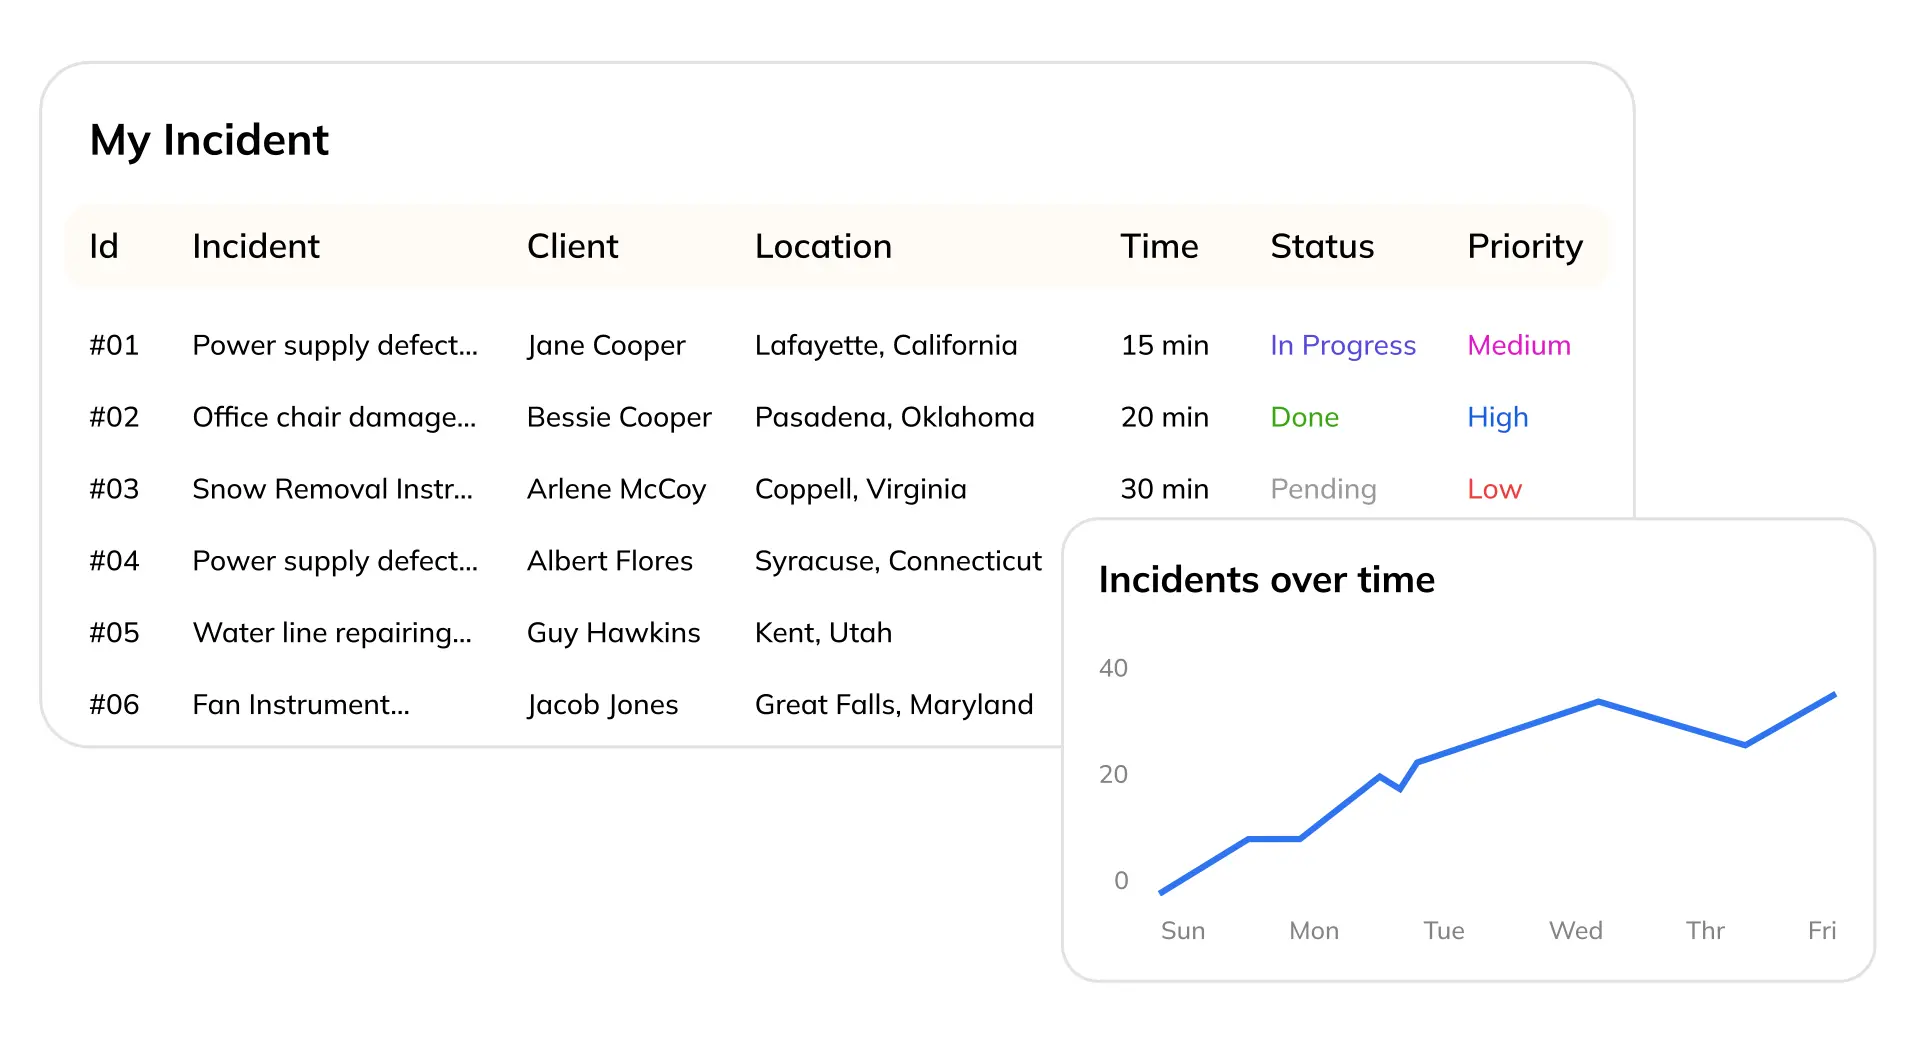Click location Great Falls, Maryland
The image size is (1915, 1043).
(x=894, y=706)
